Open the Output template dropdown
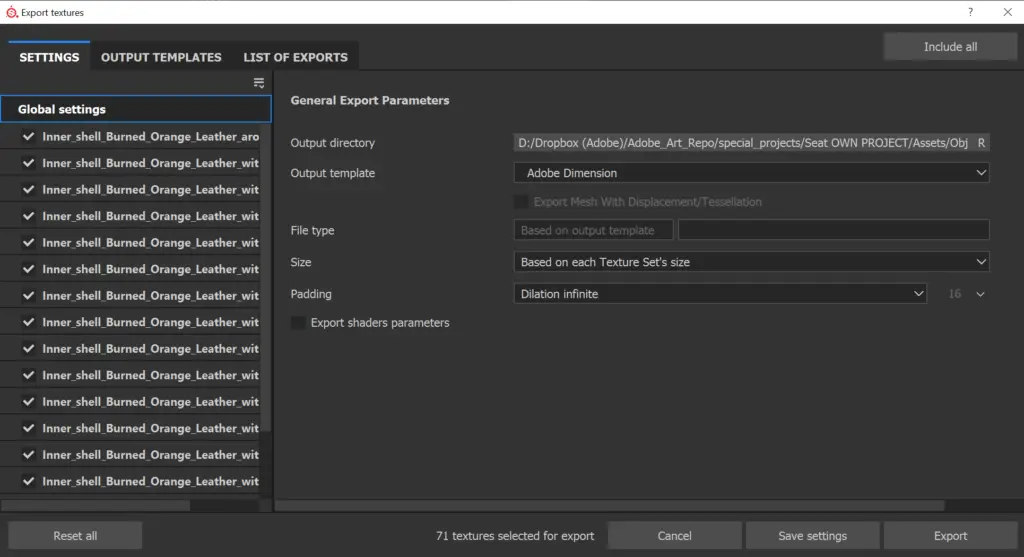 coord(751,173)
